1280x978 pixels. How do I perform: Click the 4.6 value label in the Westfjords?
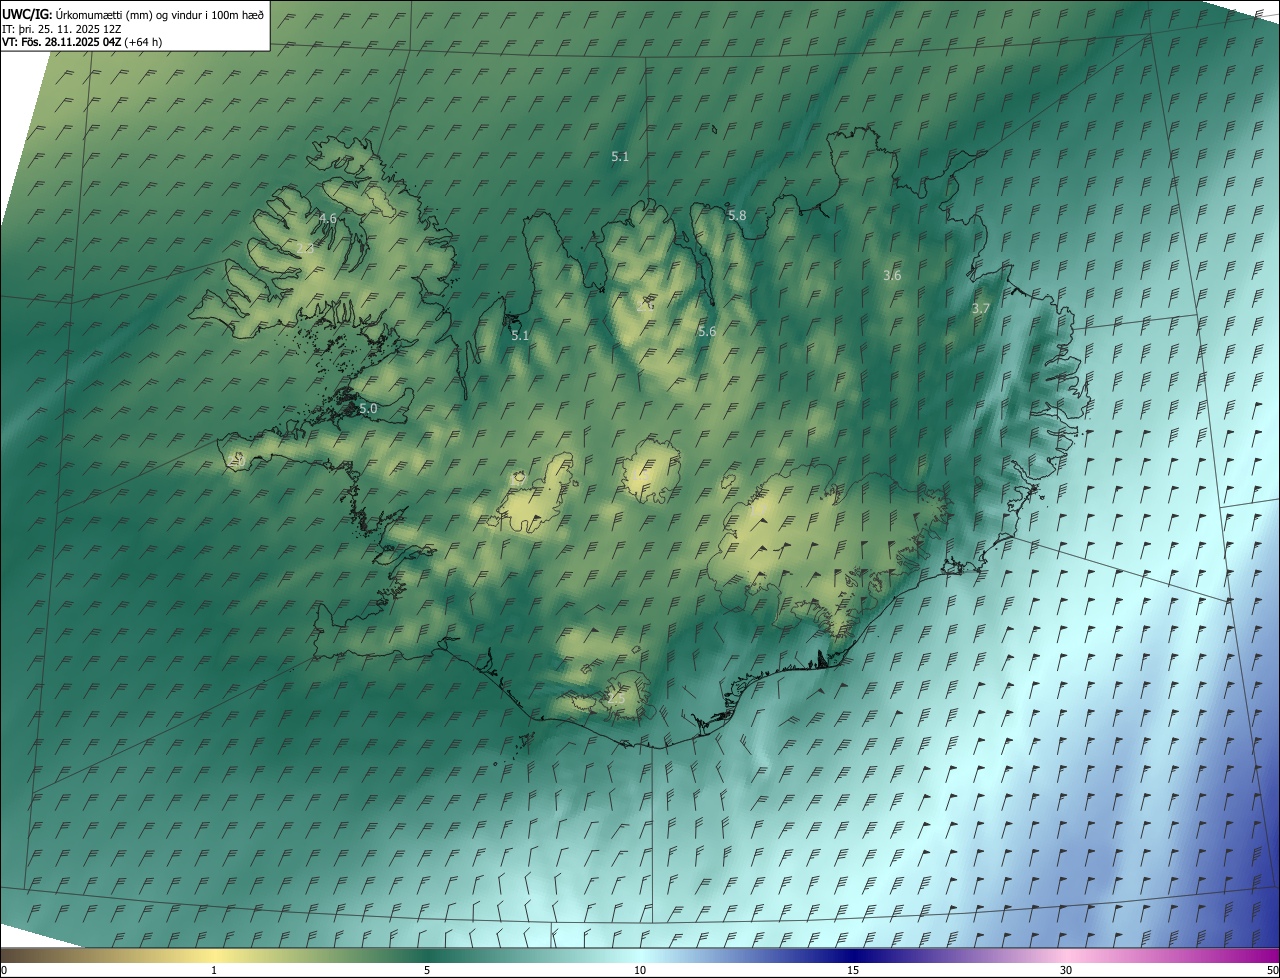tap(328, 218)
